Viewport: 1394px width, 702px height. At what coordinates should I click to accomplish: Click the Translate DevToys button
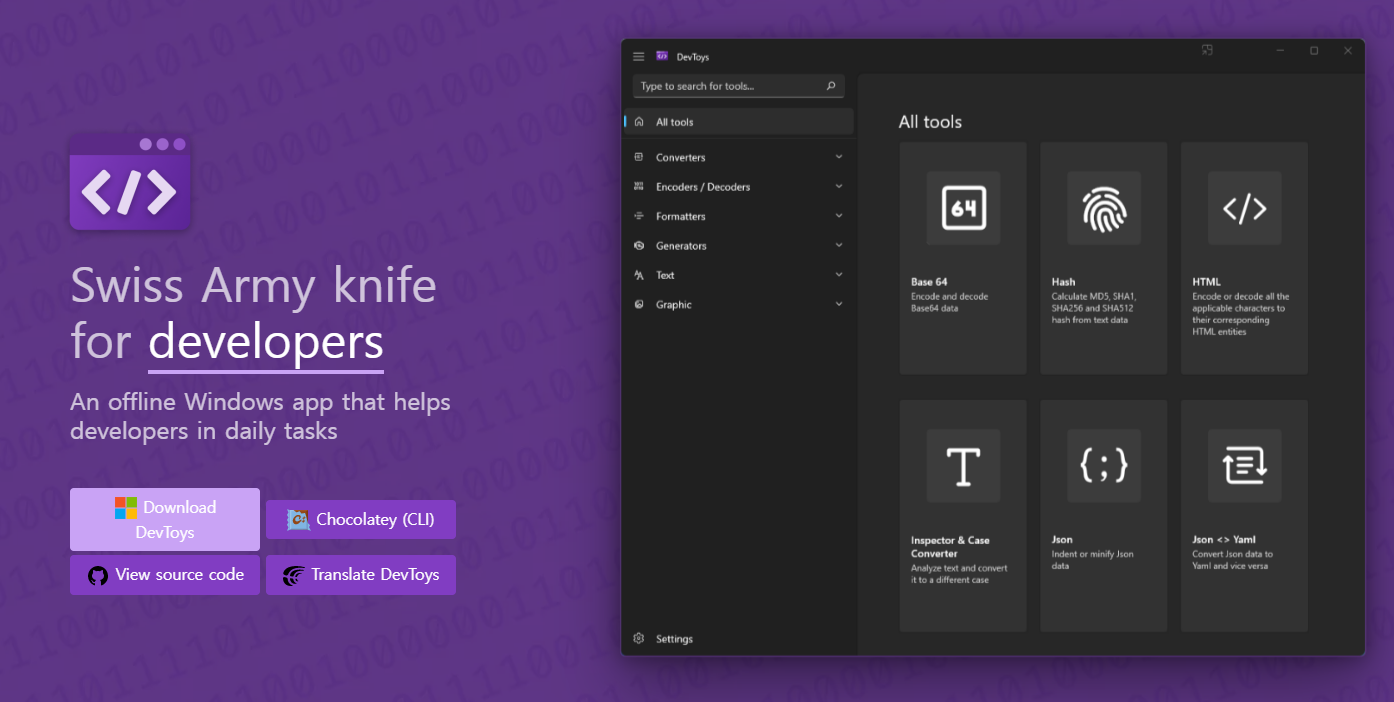pos(361,575)
